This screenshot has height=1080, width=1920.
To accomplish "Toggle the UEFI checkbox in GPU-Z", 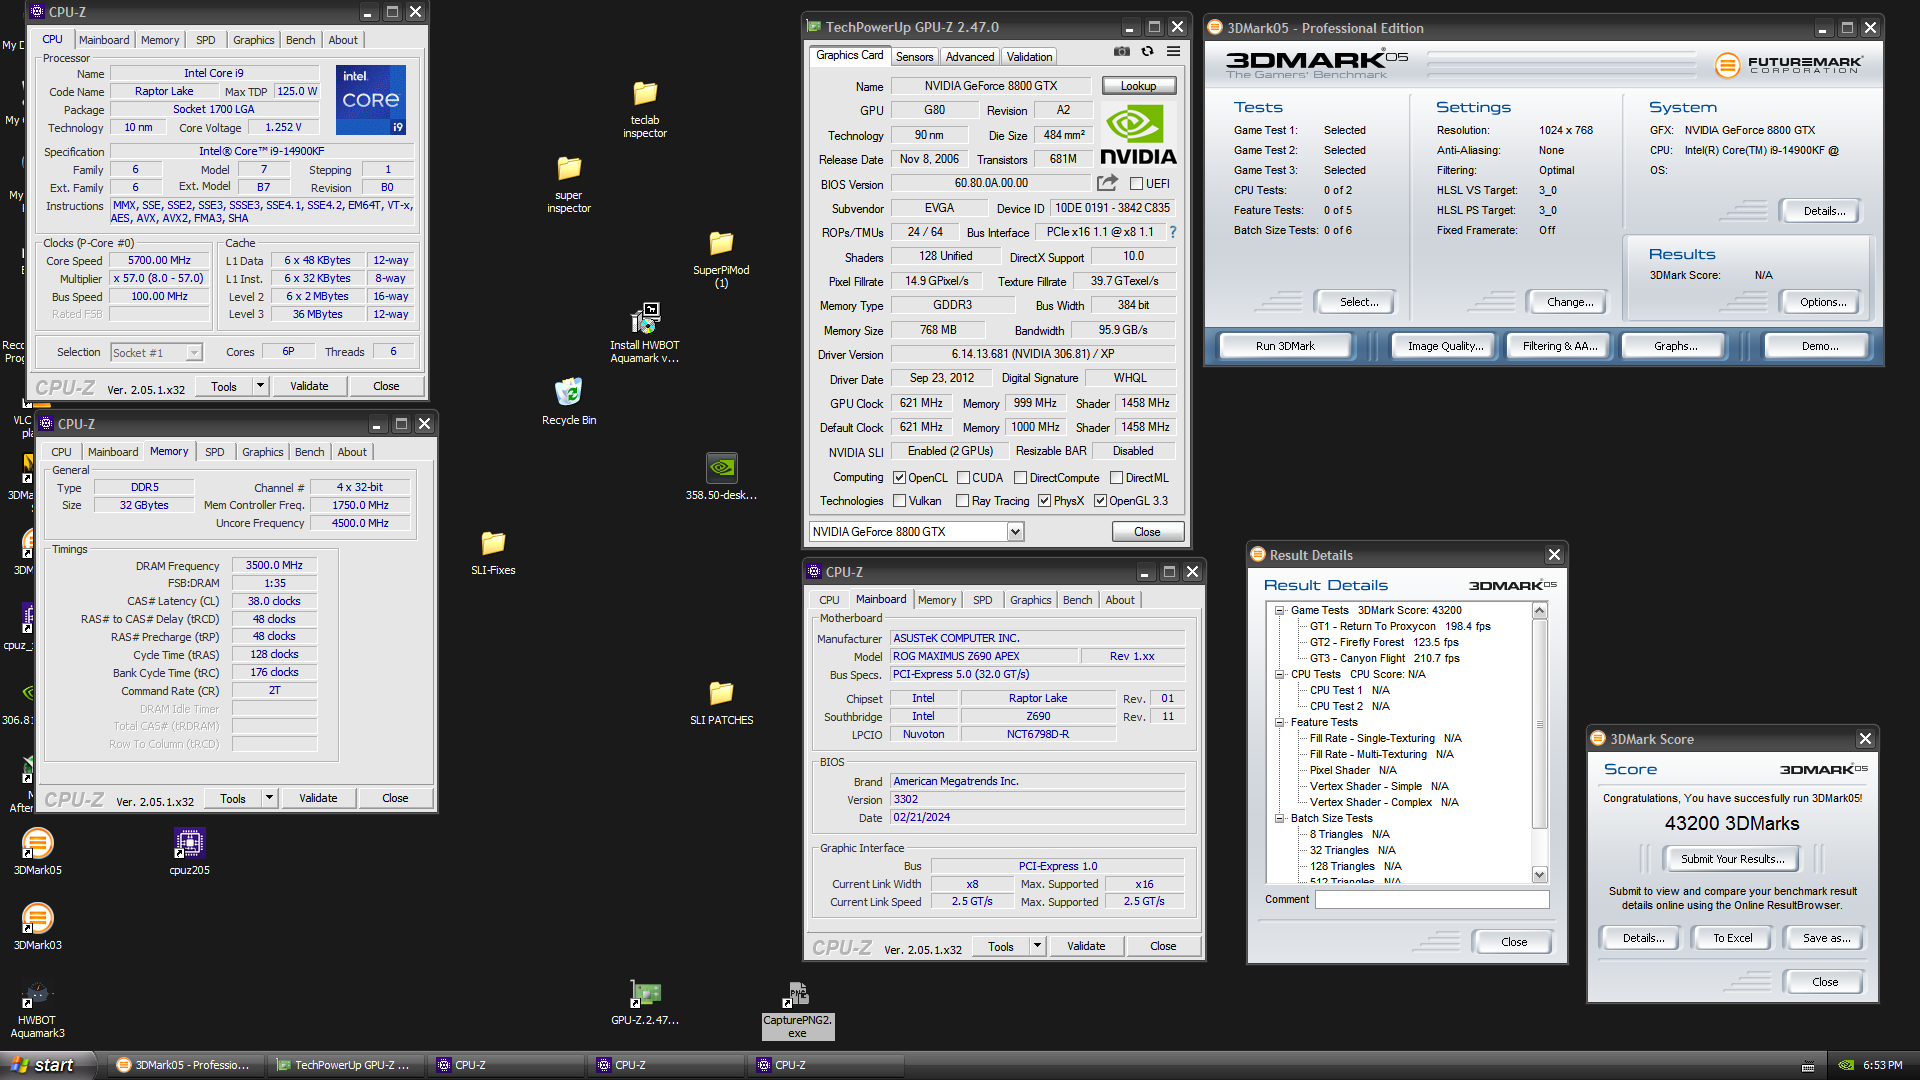I will [x=1136, y=184].
